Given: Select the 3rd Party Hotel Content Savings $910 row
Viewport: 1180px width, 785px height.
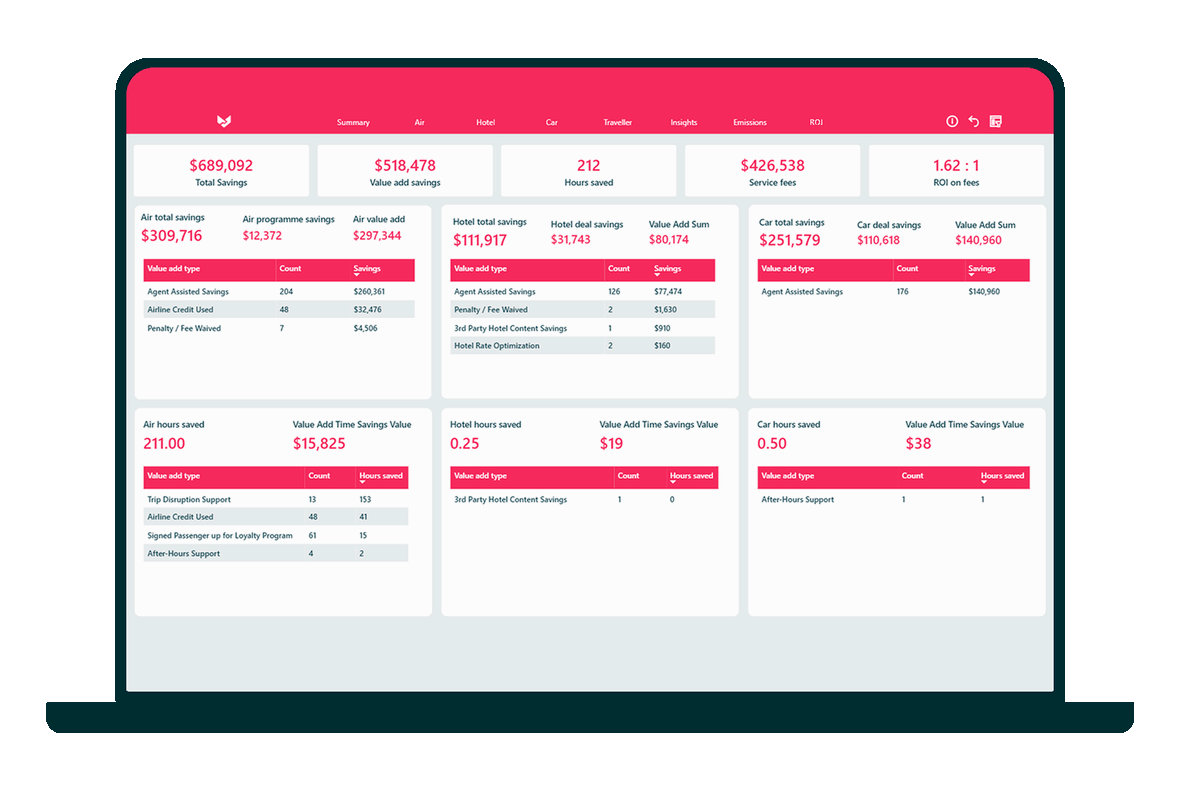Looking at the screenshot, I should pos(582,328).
